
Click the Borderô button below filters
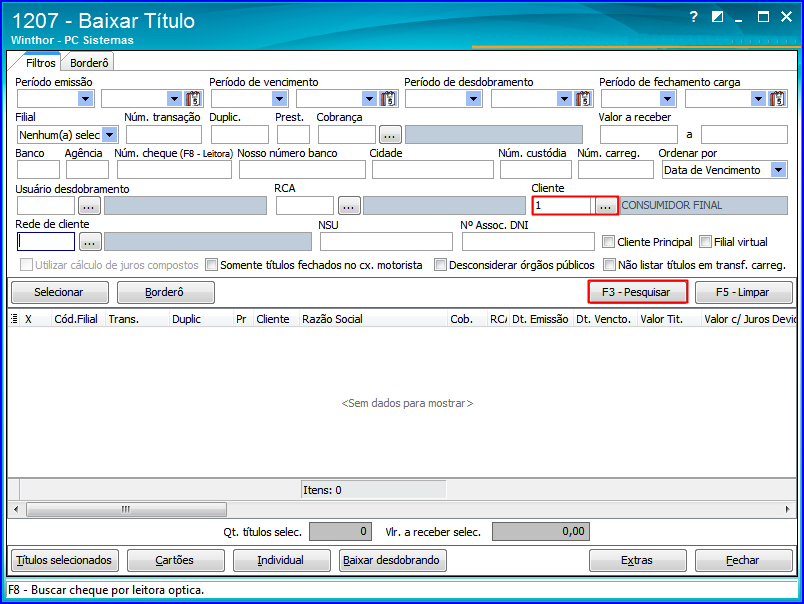pyautogui.click(x=166, y=292)
